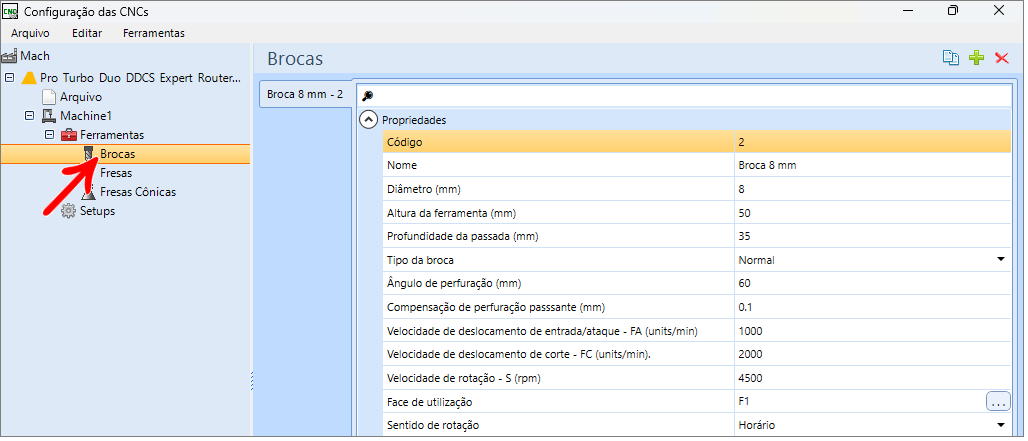Image resolution: width=1028 pixels, height=441 pixels.
Task: Click the Machine1 machine icon
Action: [49, 116]
